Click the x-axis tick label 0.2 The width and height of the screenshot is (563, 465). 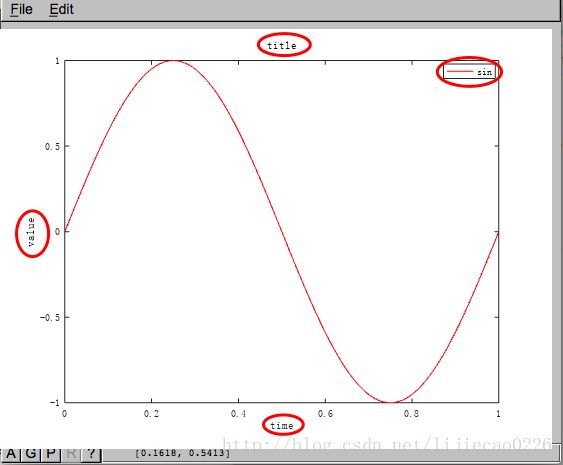151,414
